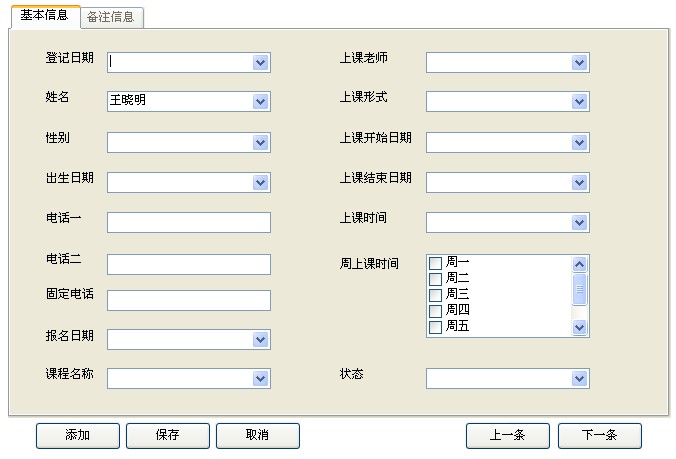The image size is (676, 459).
Task: Switch to the 备注信息 tab
Action: (111, 17)
